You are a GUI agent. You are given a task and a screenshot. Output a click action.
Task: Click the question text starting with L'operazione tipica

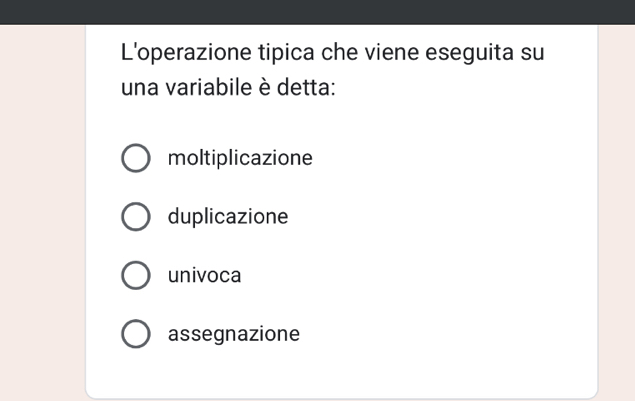tap(331, 51)
